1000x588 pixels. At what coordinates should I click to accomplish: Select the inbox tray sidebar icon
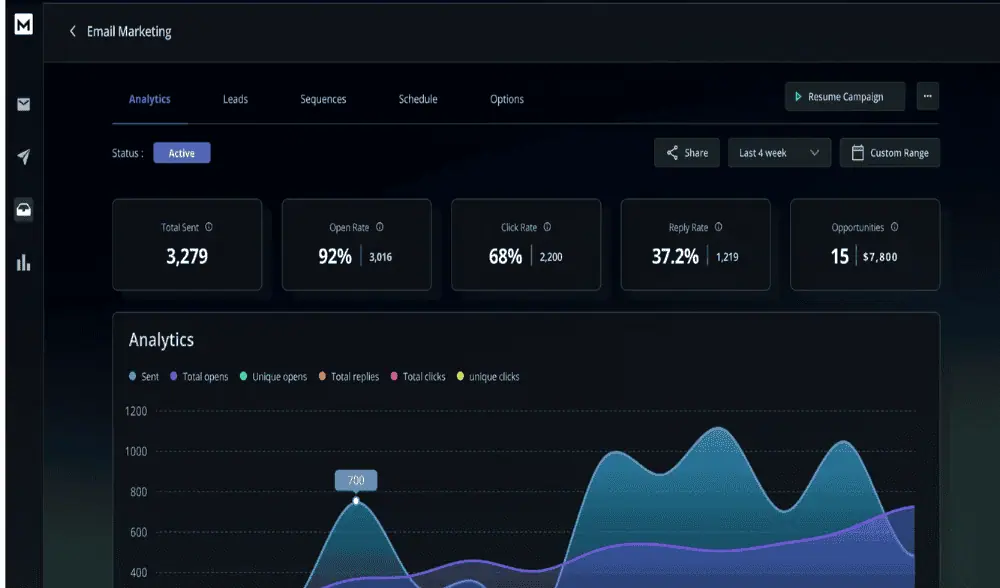[23, 210]
